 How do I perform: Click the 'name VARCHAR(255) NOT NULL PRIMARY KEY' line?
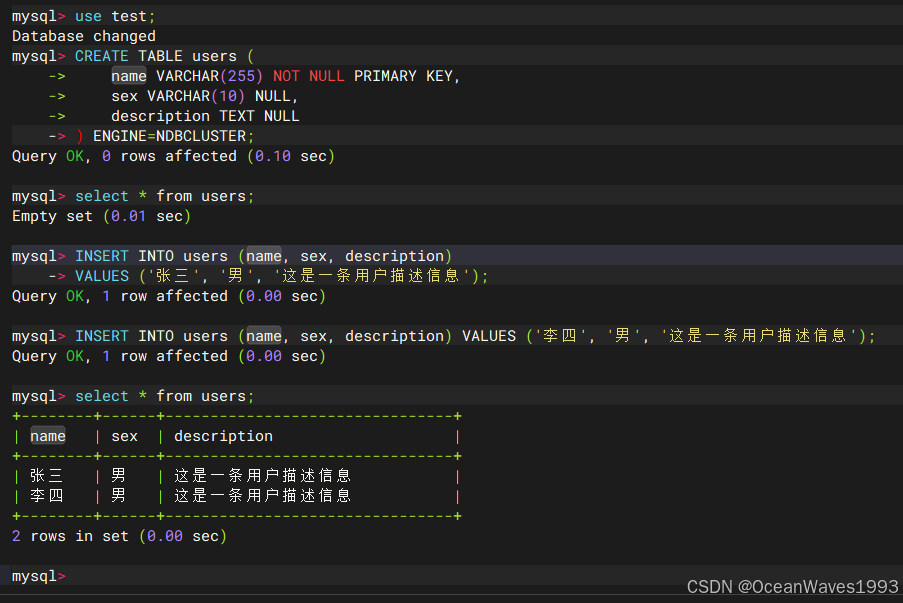pos(286,76)
